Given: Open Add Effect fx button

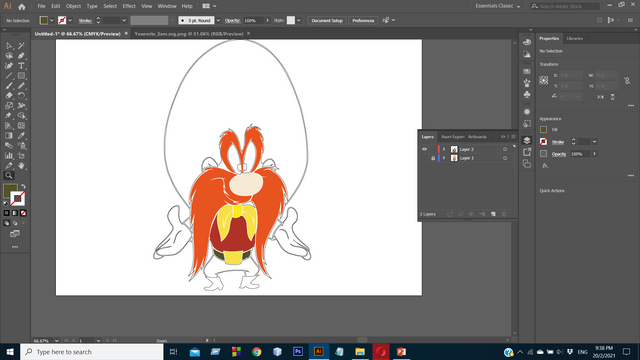Looking at the screenshot, I should (545, 165).
